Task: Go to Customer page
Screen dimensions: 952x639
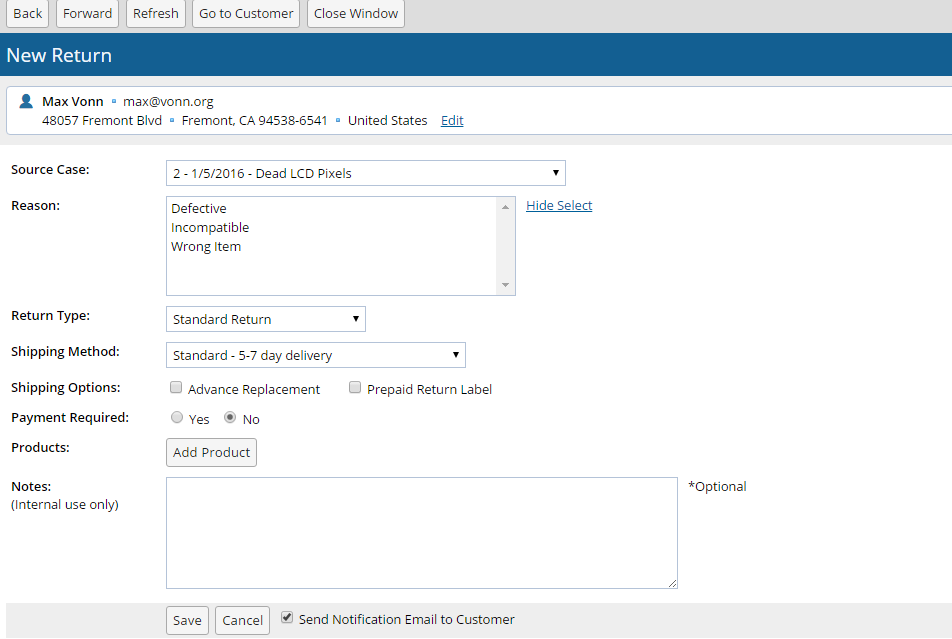Action: (246, 14)
